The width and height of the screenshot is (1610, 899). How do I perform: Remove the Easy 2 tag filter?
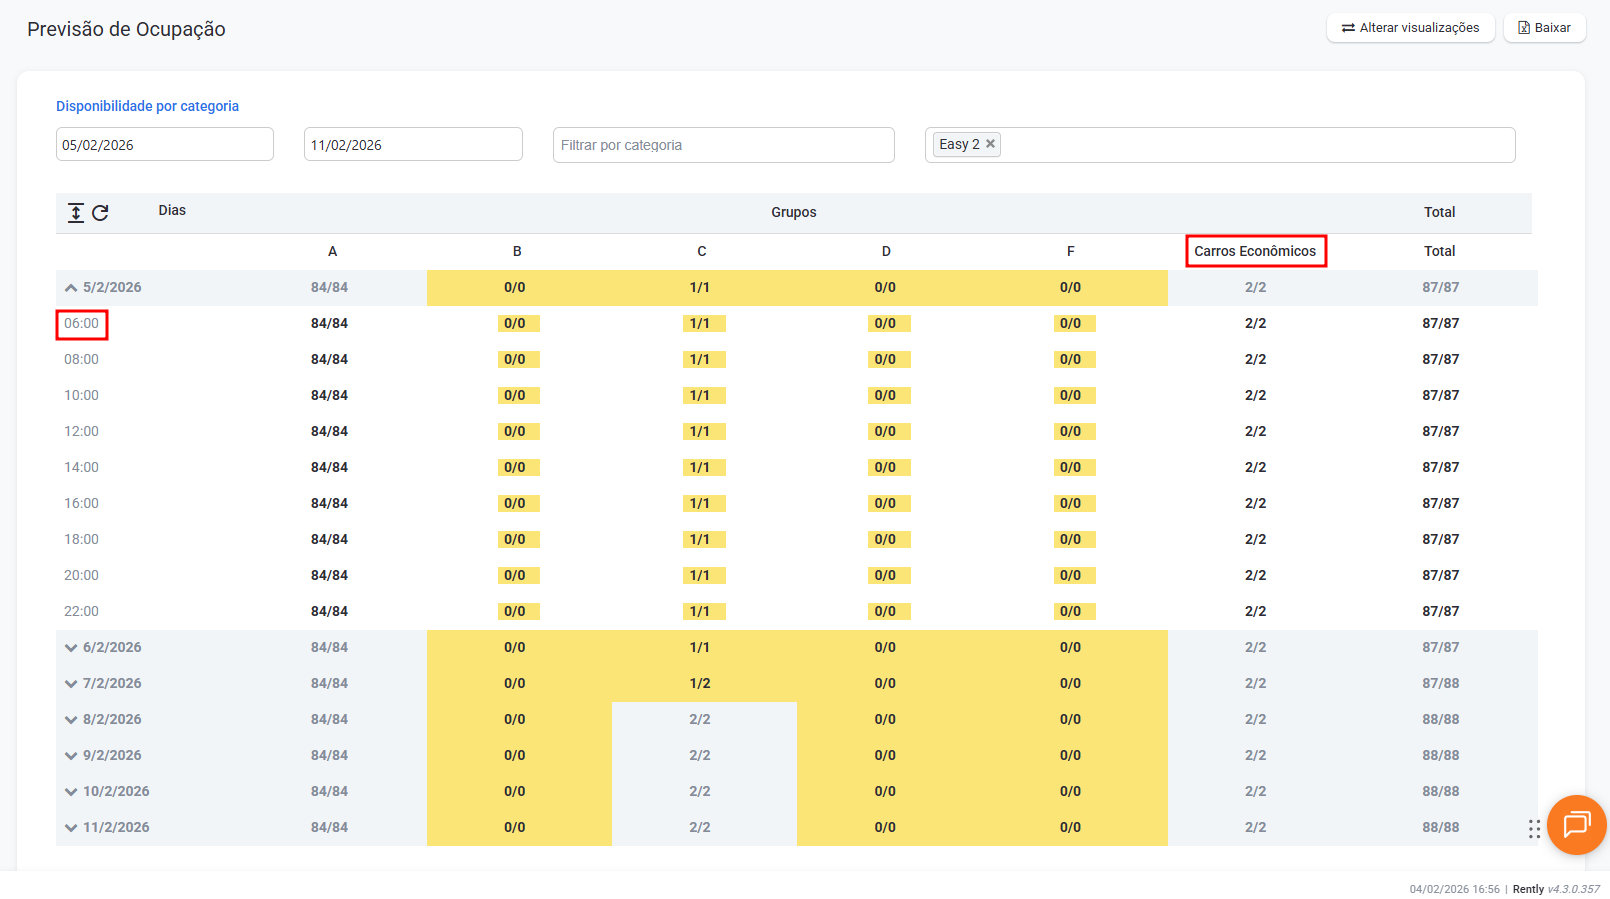point(990,144)
